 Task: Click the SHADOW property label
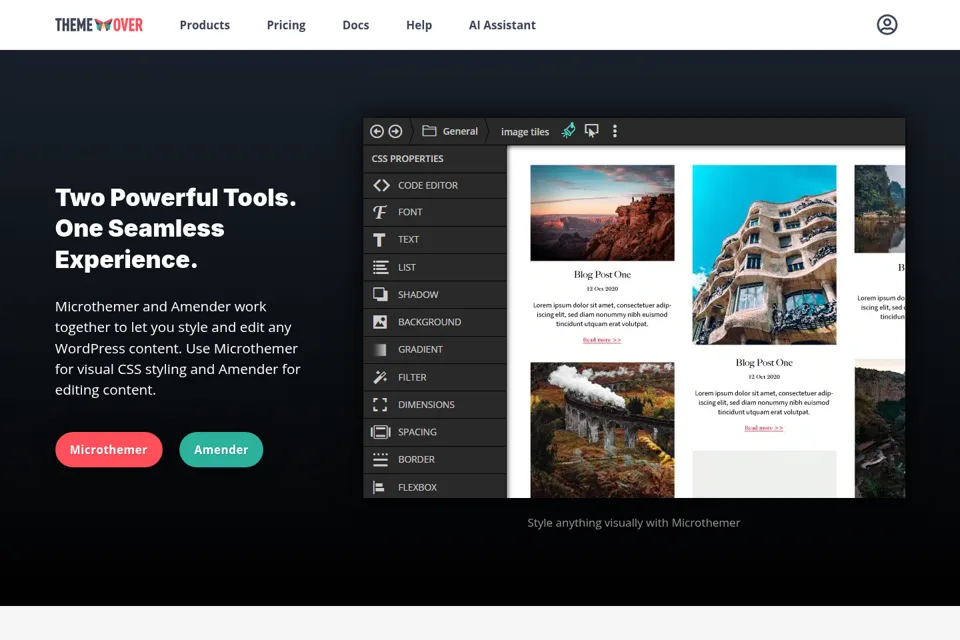418,295
